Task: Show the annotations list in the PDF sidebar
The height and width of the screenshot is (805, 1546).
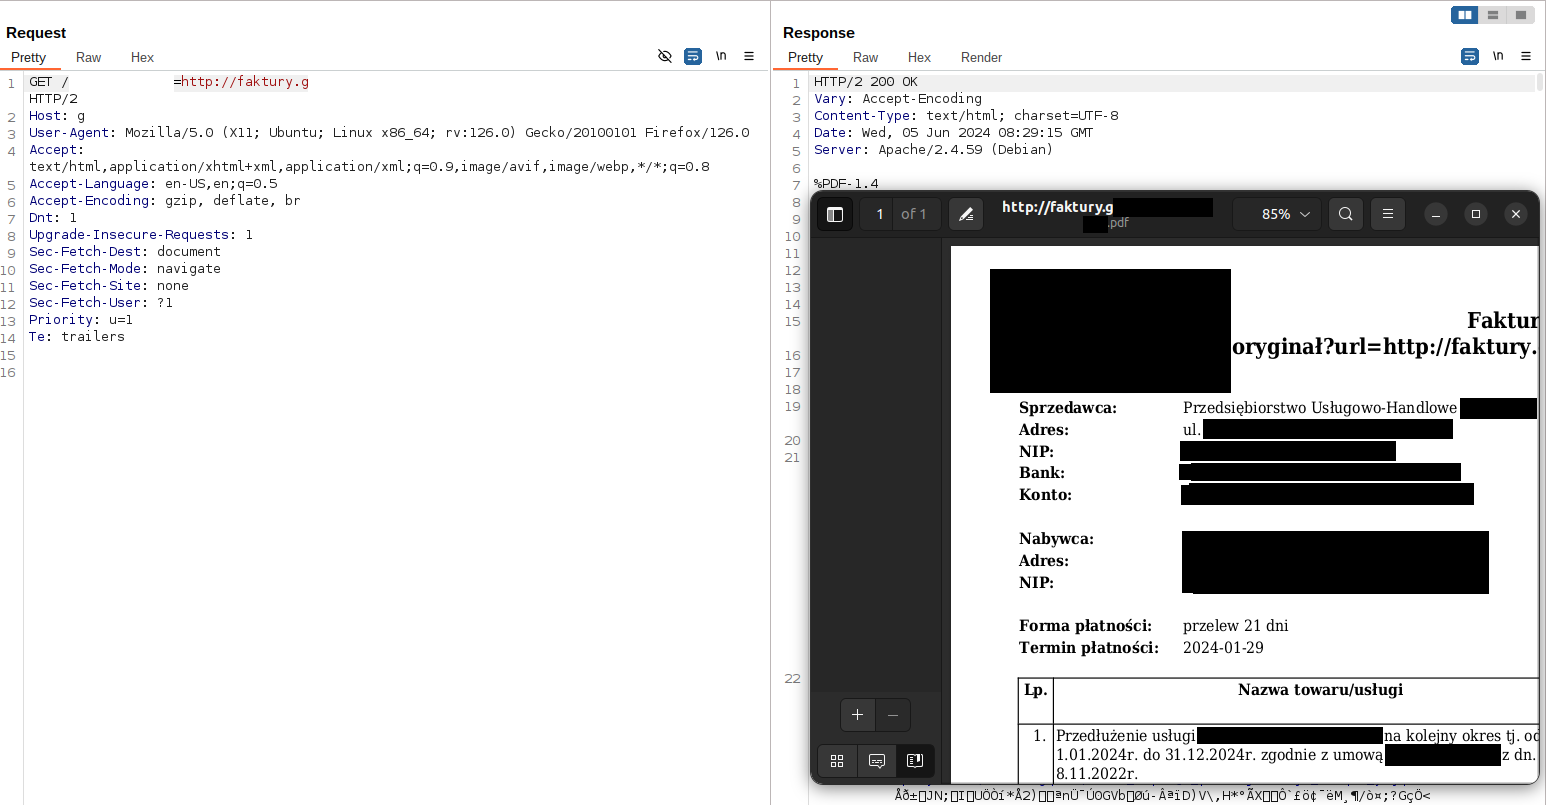Action: click(877, 760)
